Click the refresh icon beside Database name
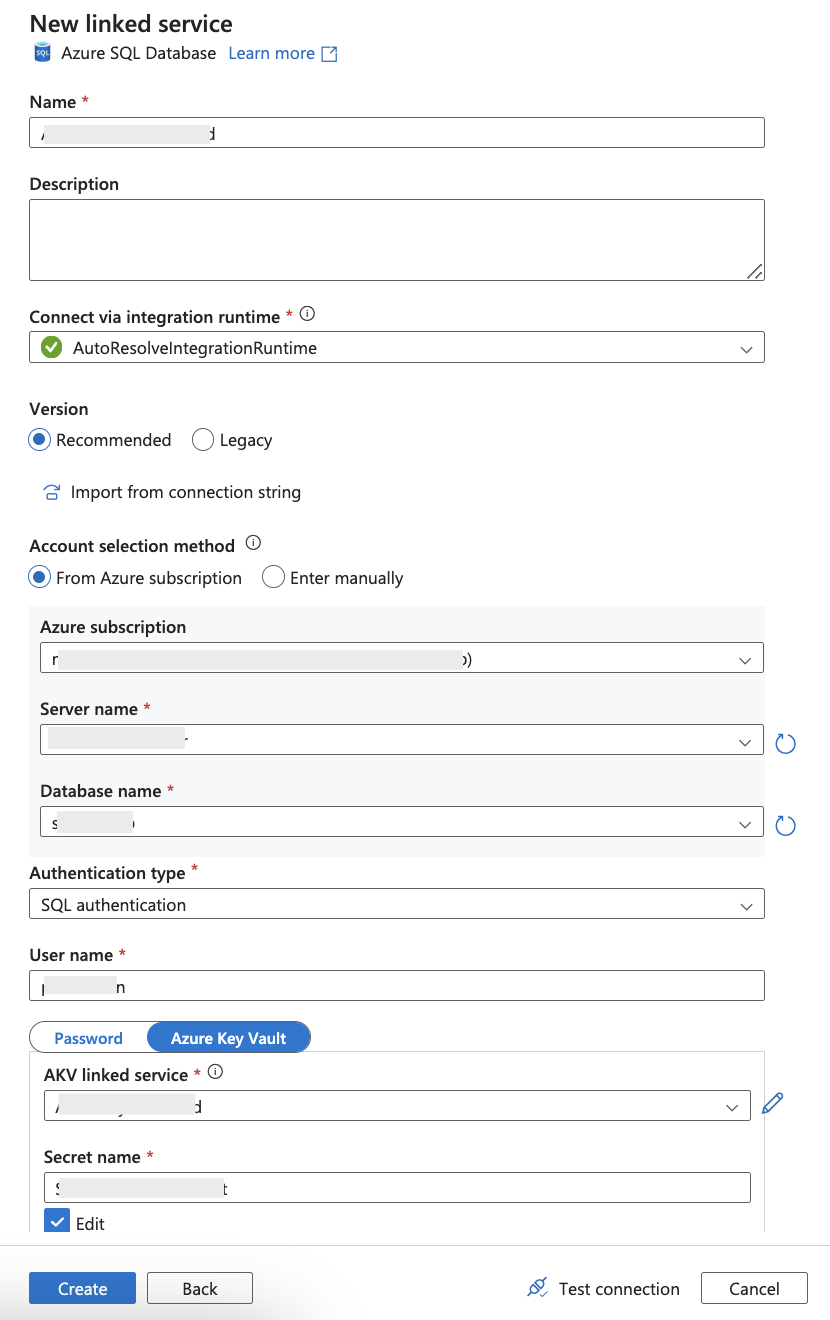The height and width of the screenshot is (1320, 830). point(785,825)
